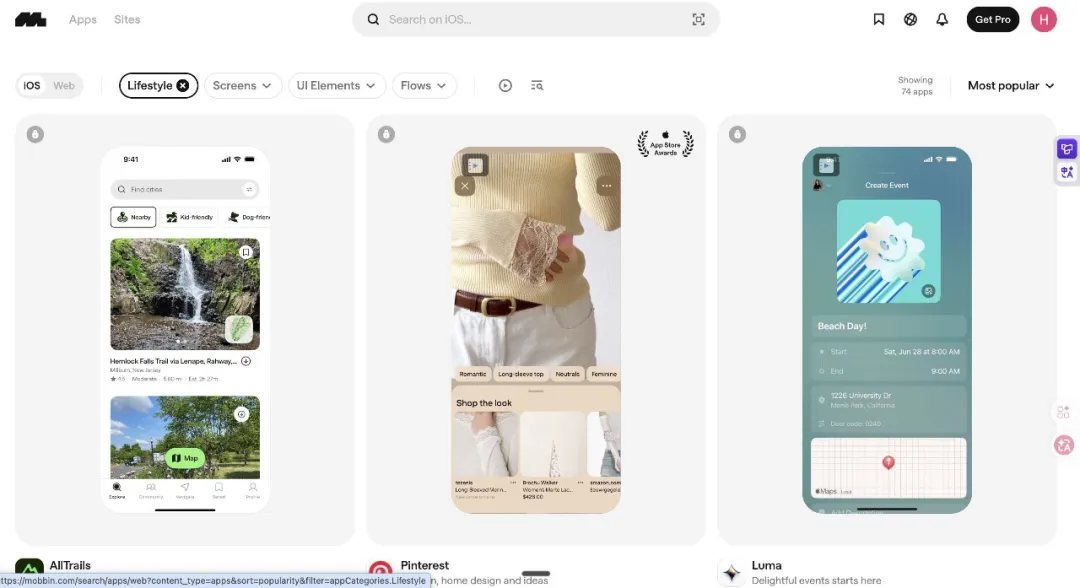Screen dimensions: 1080x588
Task: Click the globe icon in header
Action: tap(910, 19)
